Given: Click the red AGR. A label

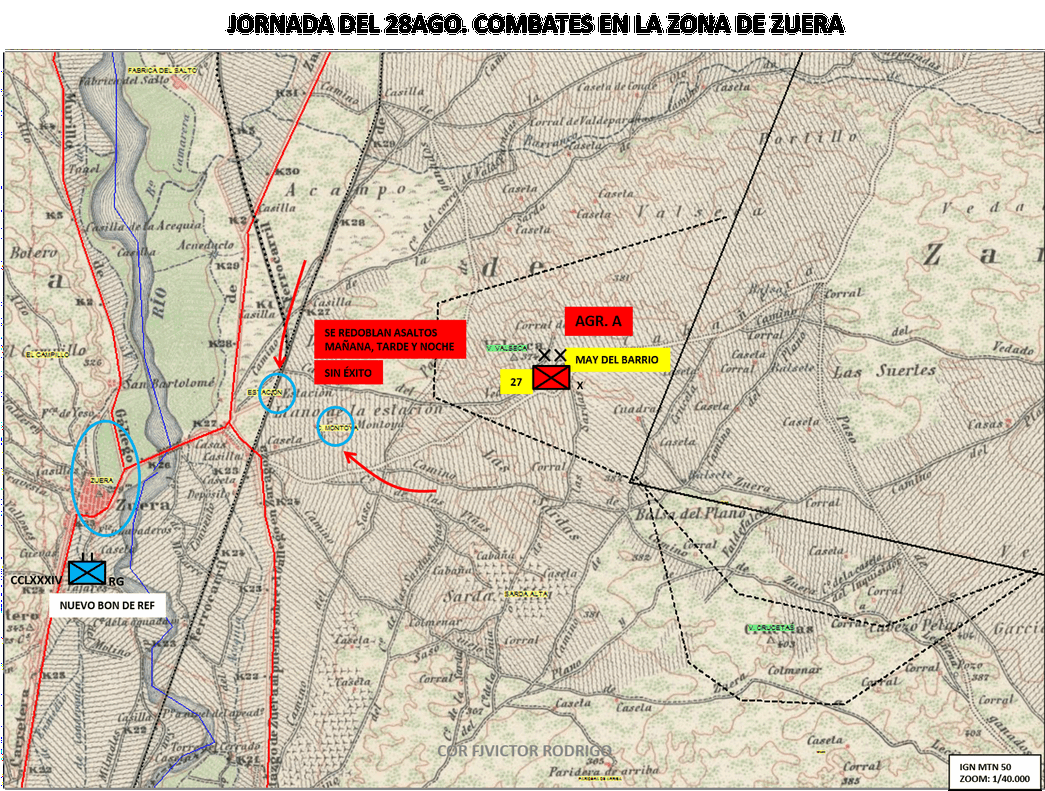Looking at the screenshot, I should click(598, 321).
